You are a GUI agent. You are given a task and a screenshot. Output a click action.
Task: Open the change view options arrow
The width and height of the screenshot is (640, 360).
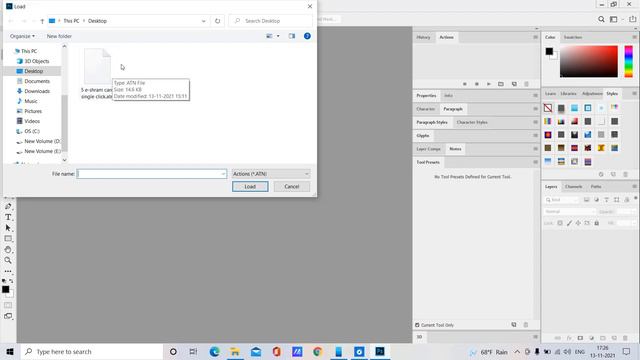coord(278,36)
